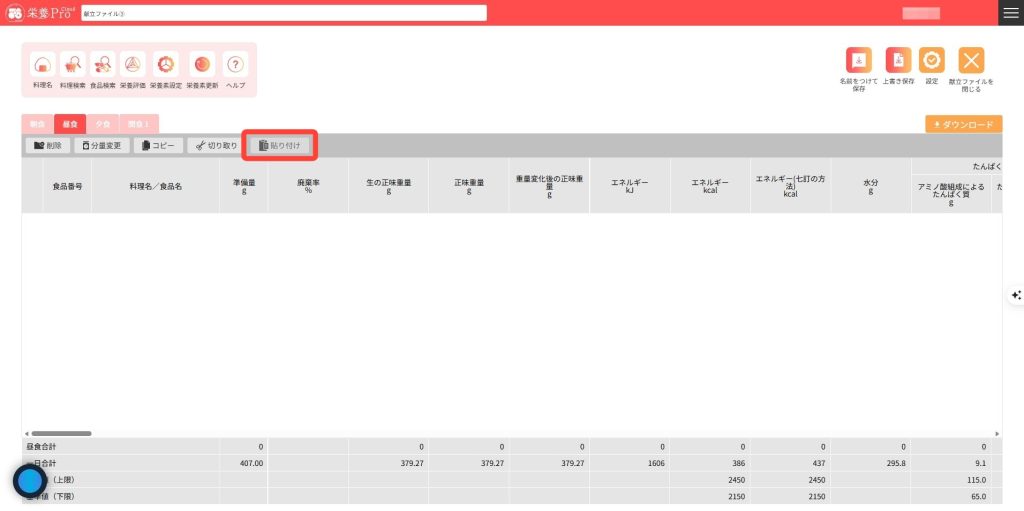Open 食品検索 food search tool
The width and height of the screenshot is (1024, 511).
coord(103,65)
